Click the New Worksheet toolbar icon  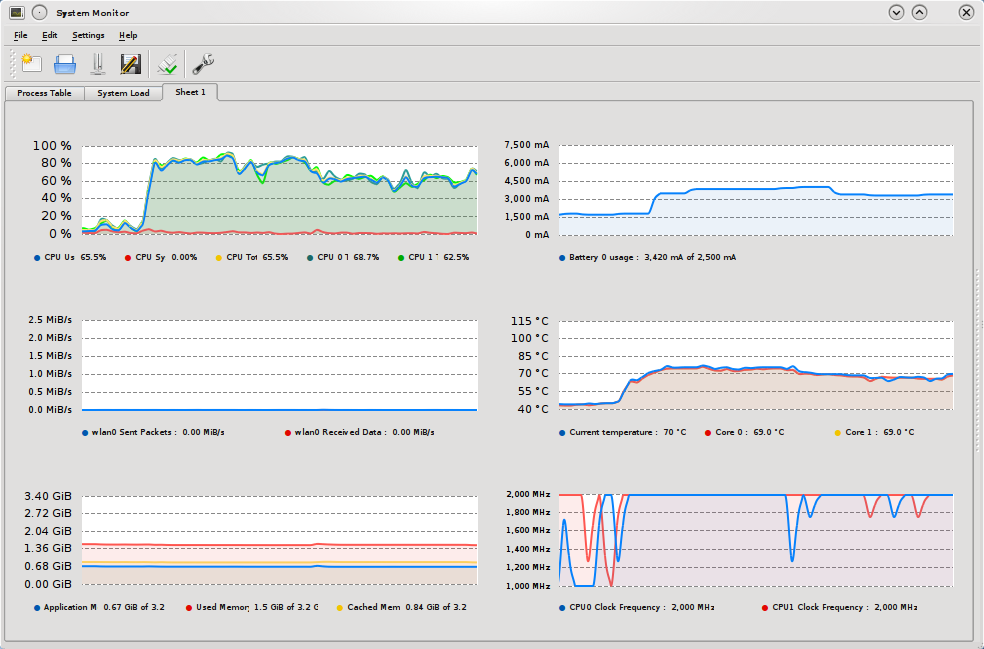tap(30, 64)
